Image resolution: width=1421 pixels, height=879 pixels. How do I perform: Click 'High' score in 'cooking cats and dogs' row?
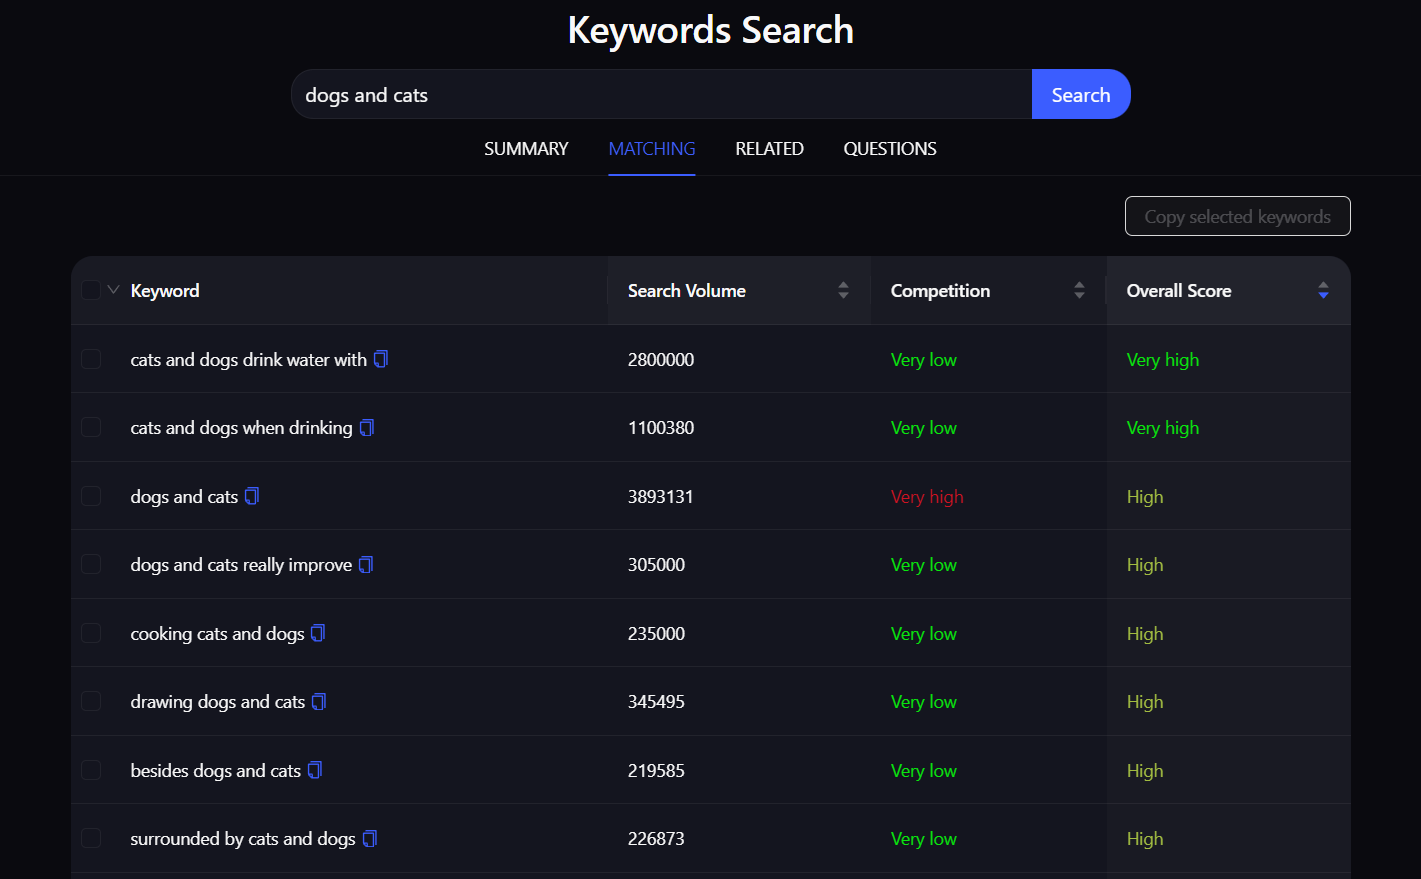tap(1145, 634)
